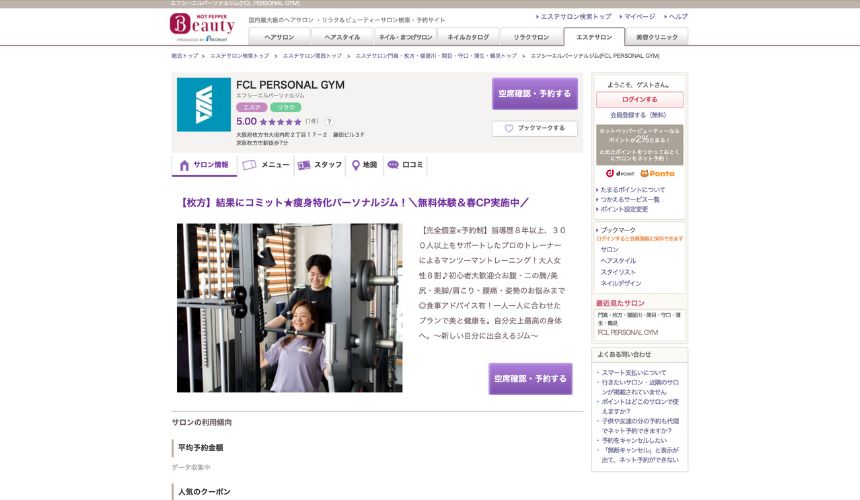860x500 pixels.
Task: Open the sidebar ブックマーク link
Action: click(618, 230)
